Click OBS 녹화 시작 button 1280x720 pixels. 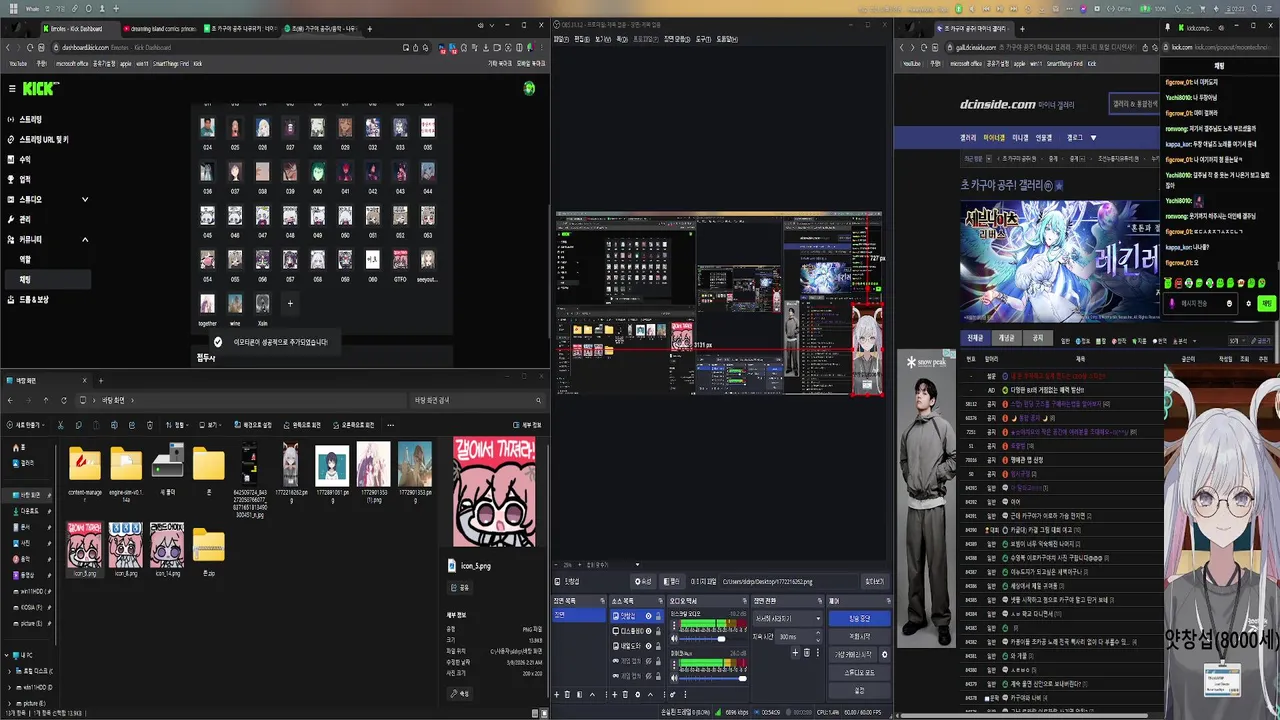point(859,636)
